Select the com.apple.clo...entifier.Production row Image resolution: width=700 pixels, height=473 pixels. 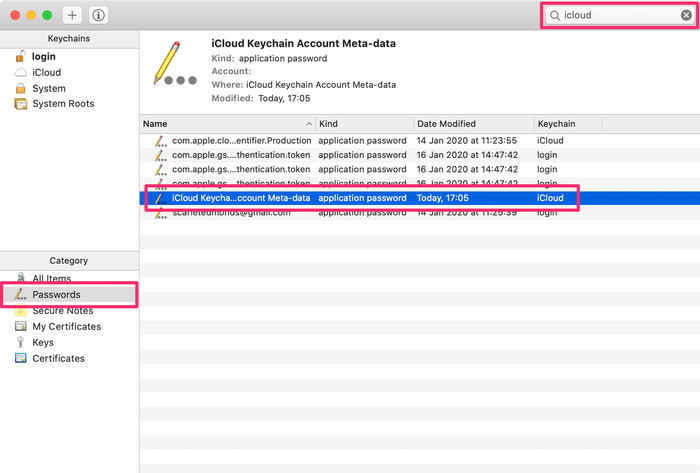point(420,141)
